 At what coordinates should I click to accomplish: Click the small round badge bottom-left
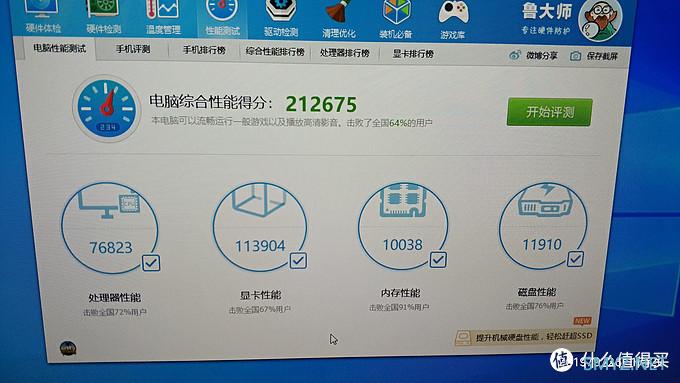[68, 348]
